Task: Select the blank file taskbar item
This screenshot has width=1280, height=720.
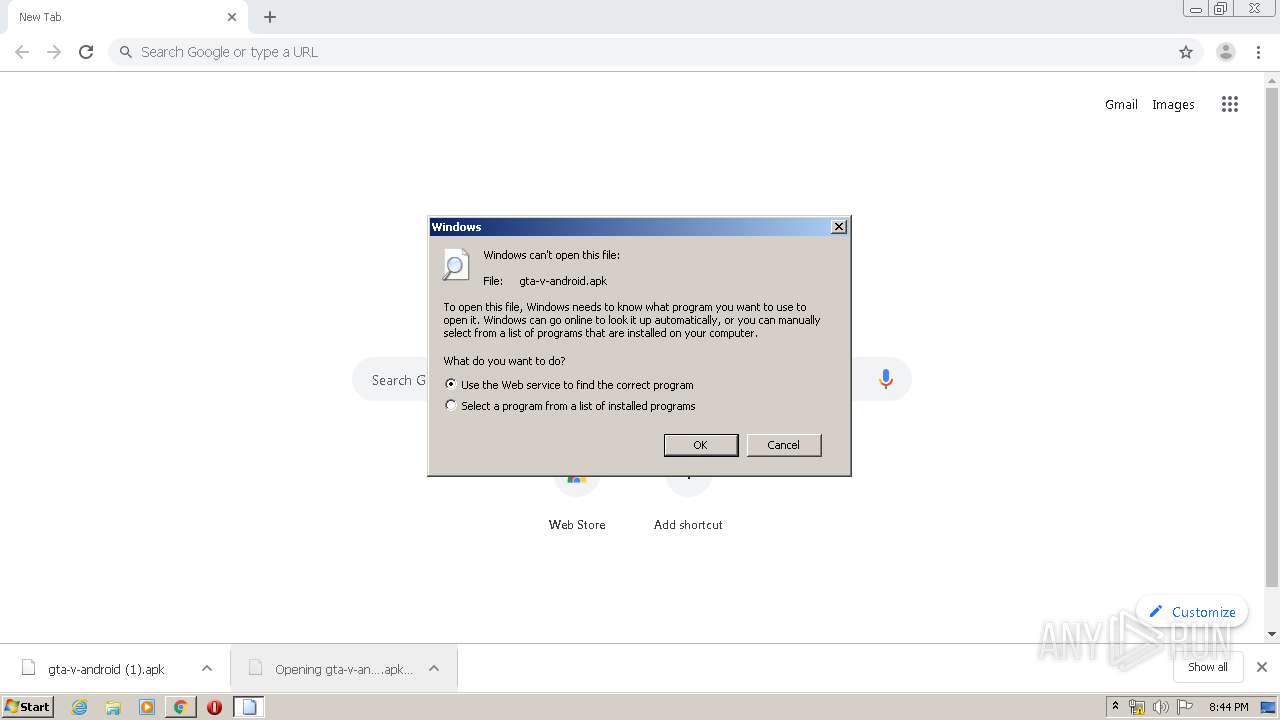Action: click(x=249, y=707)
